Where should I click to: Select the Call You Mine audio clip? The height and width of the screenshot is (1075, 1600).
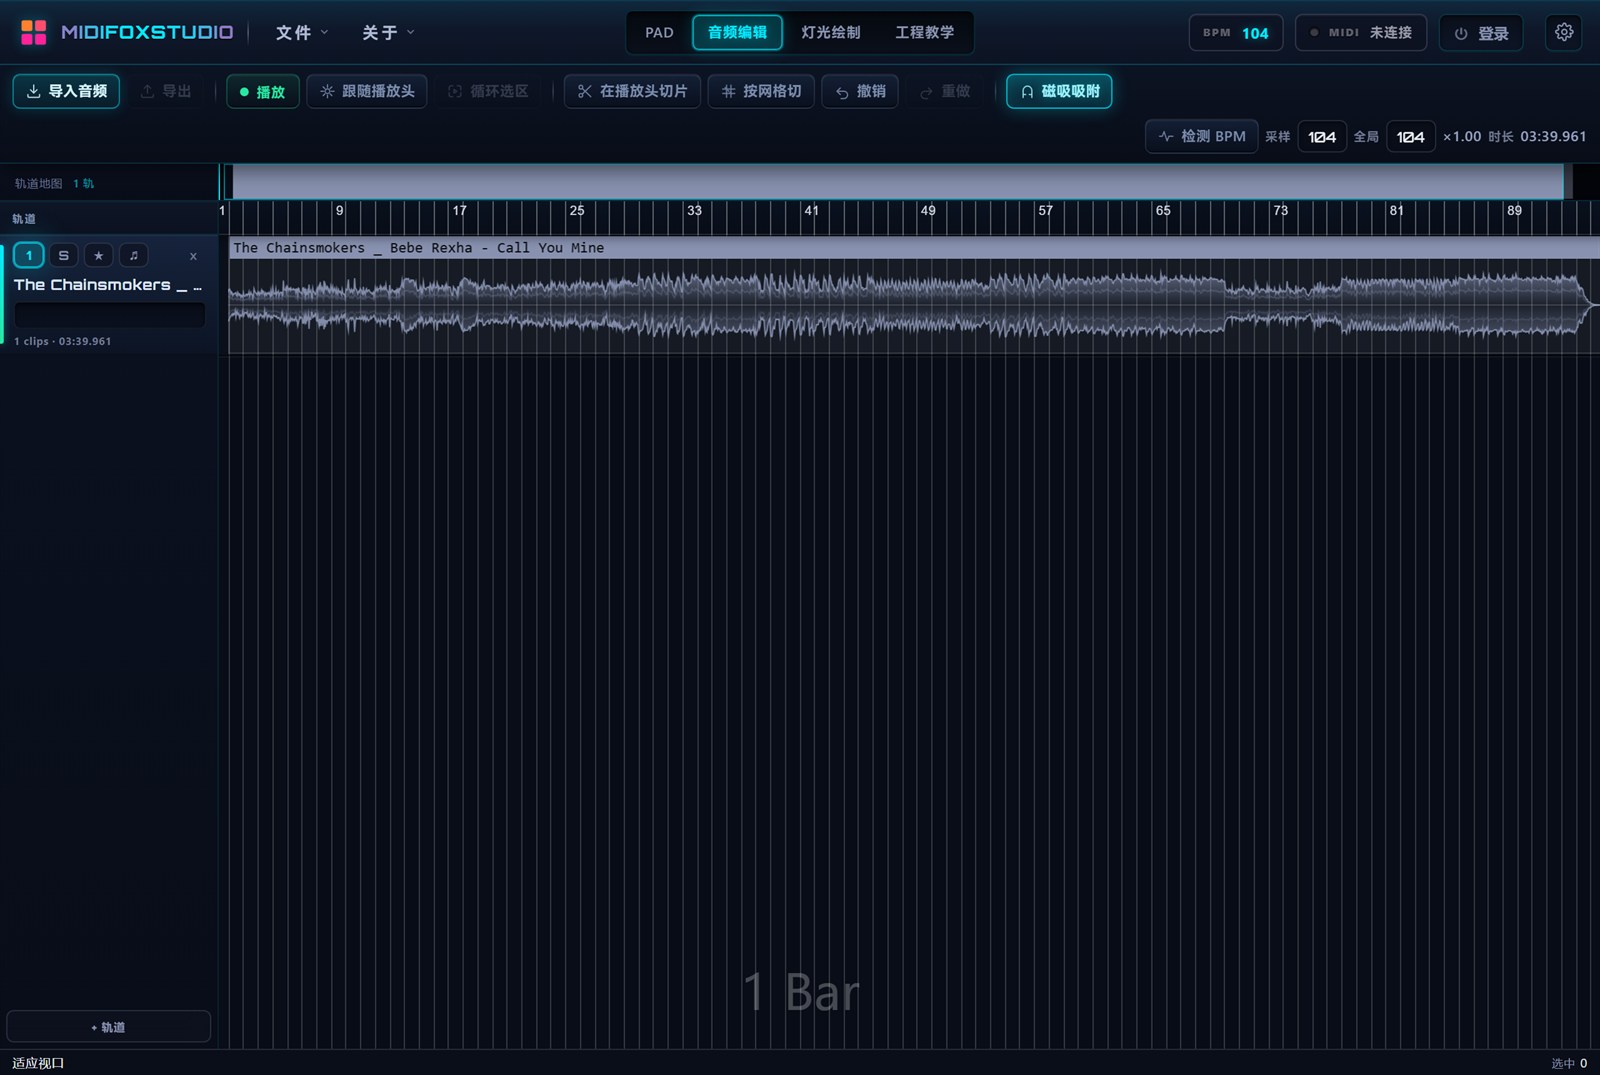tap(914, 295)
